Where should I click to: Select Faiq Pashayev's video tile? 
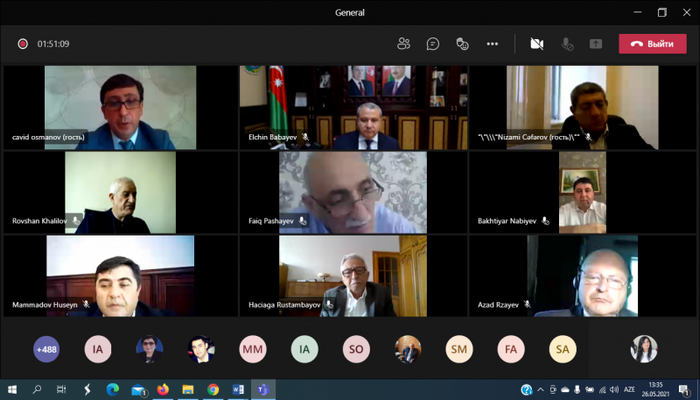353,192
